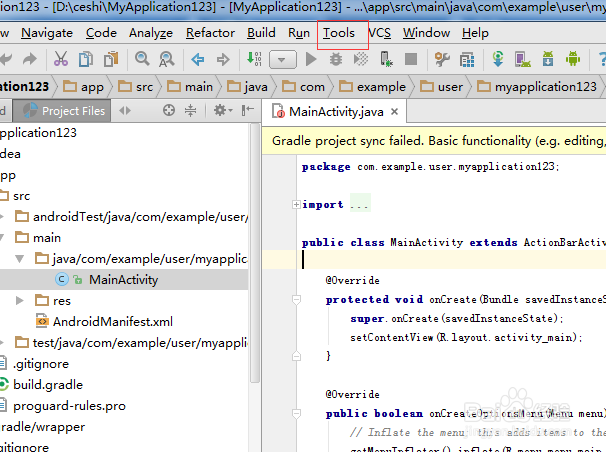Sync Project with Gradle Files icon
The width and height of the screenshot is (606, 452).
pos(498,59)
